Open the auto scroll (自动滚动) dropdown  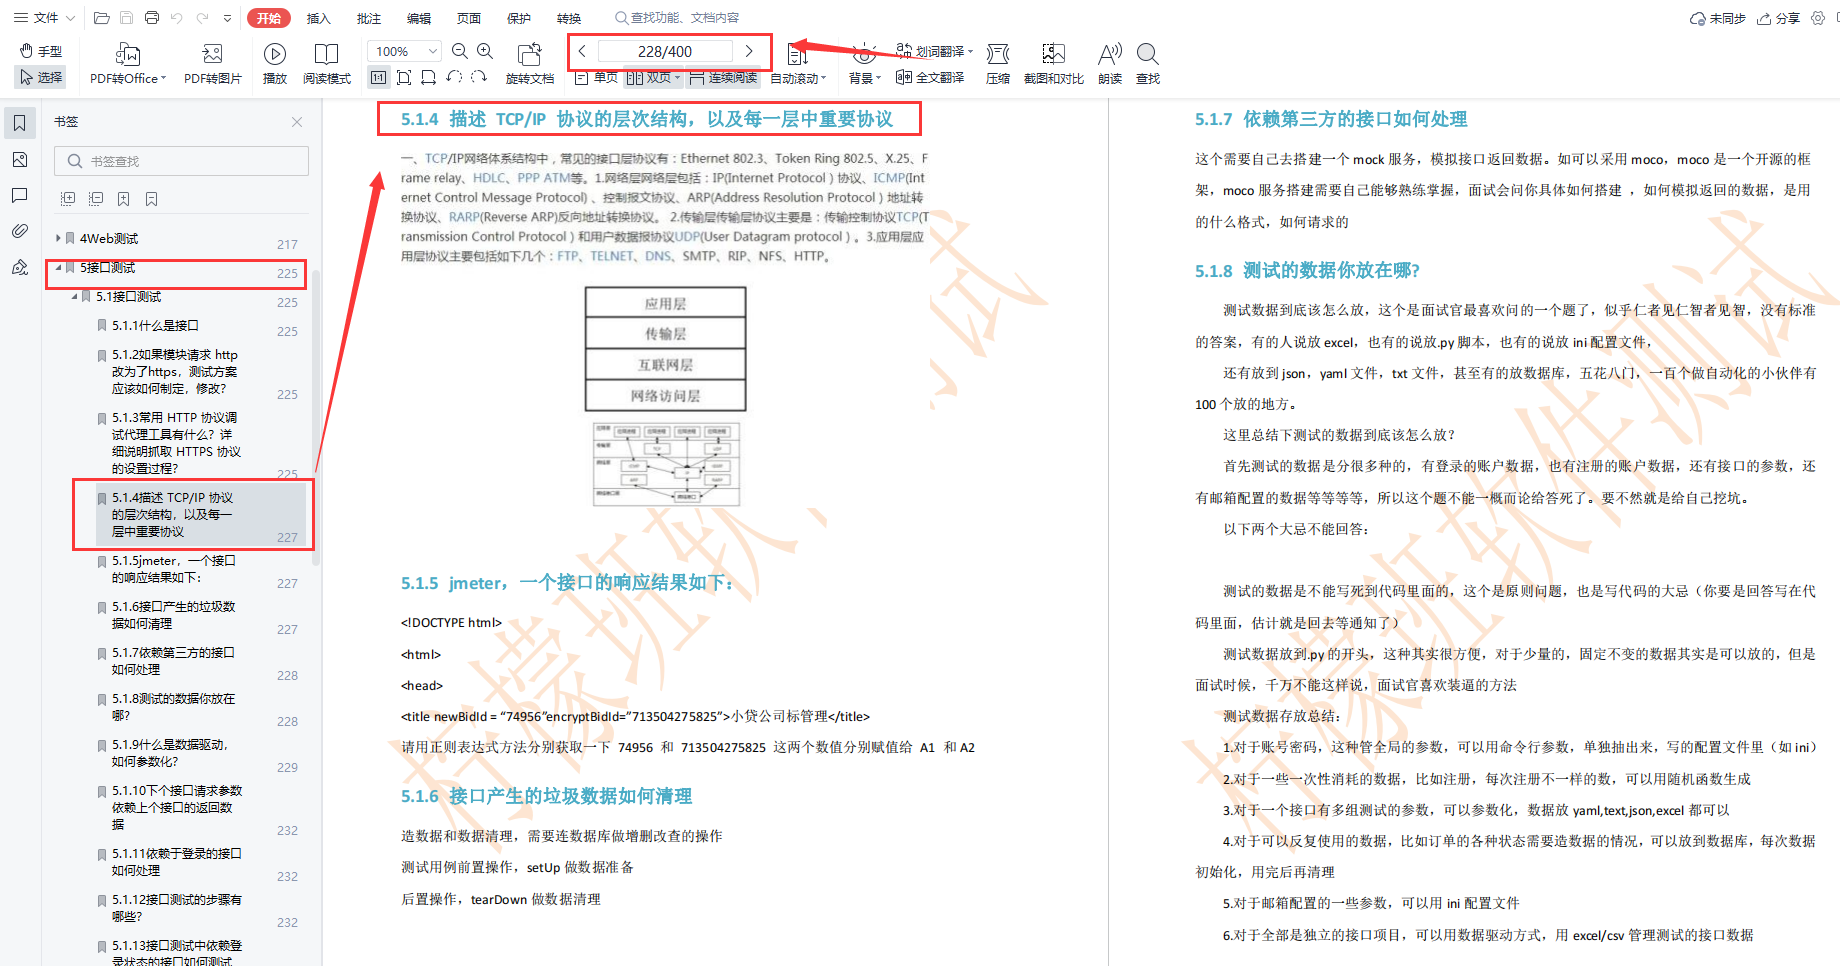click(800, 78)
